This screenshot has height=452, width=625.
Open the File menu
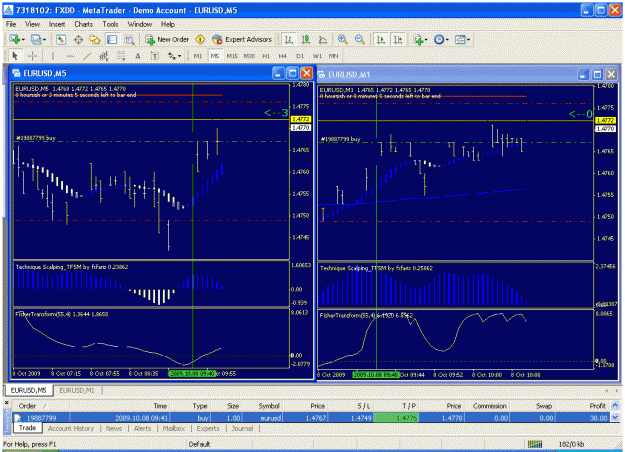11,24
